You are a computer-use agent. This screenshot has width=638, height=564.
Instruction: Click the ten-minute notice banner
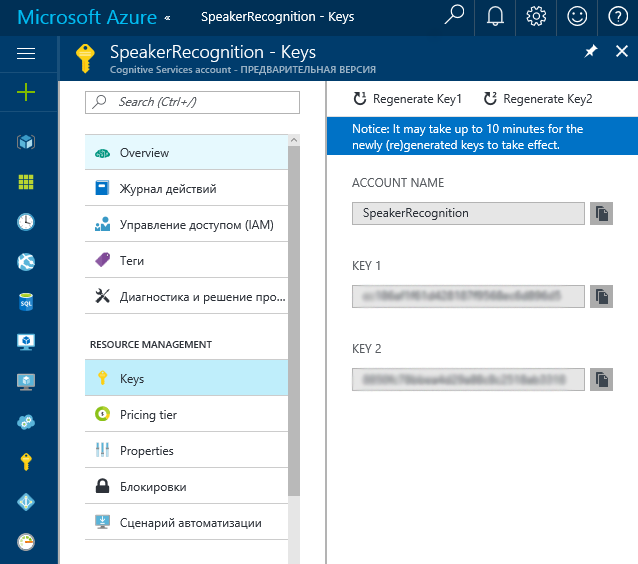(482, 137)
